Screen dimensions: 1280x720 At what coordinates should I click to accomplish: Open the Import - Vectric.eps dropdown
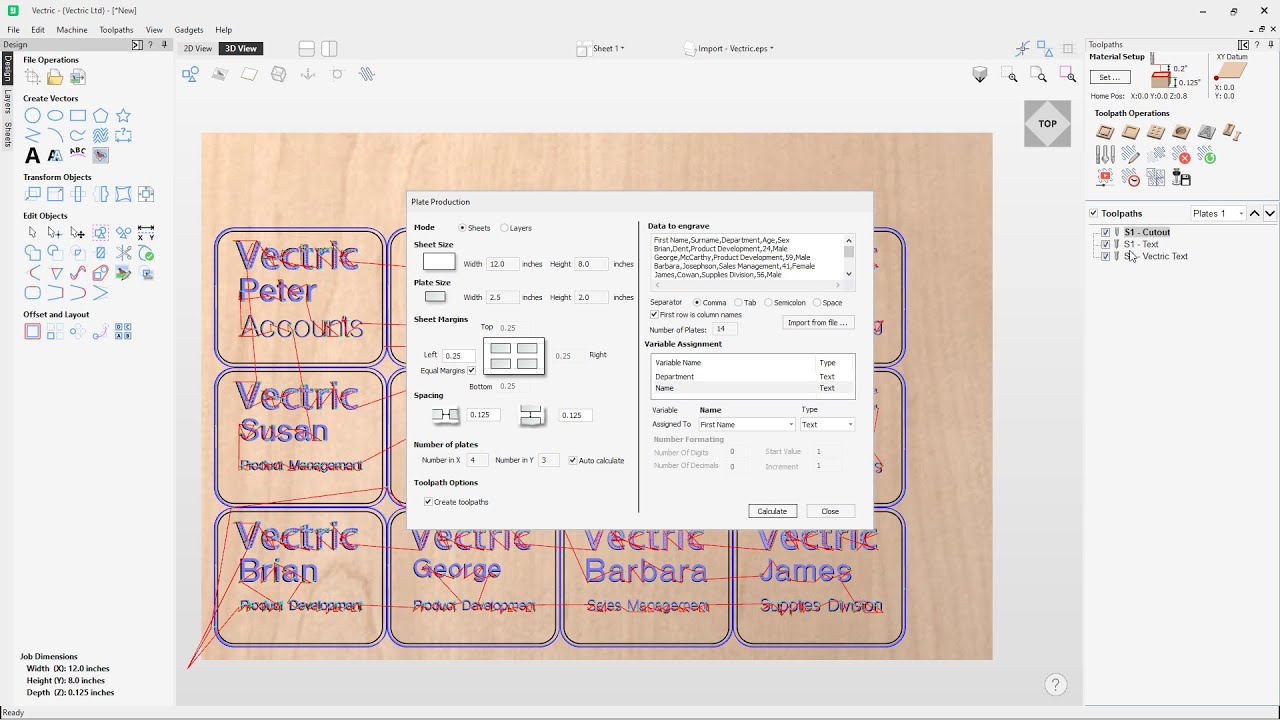tap(729, 48)
